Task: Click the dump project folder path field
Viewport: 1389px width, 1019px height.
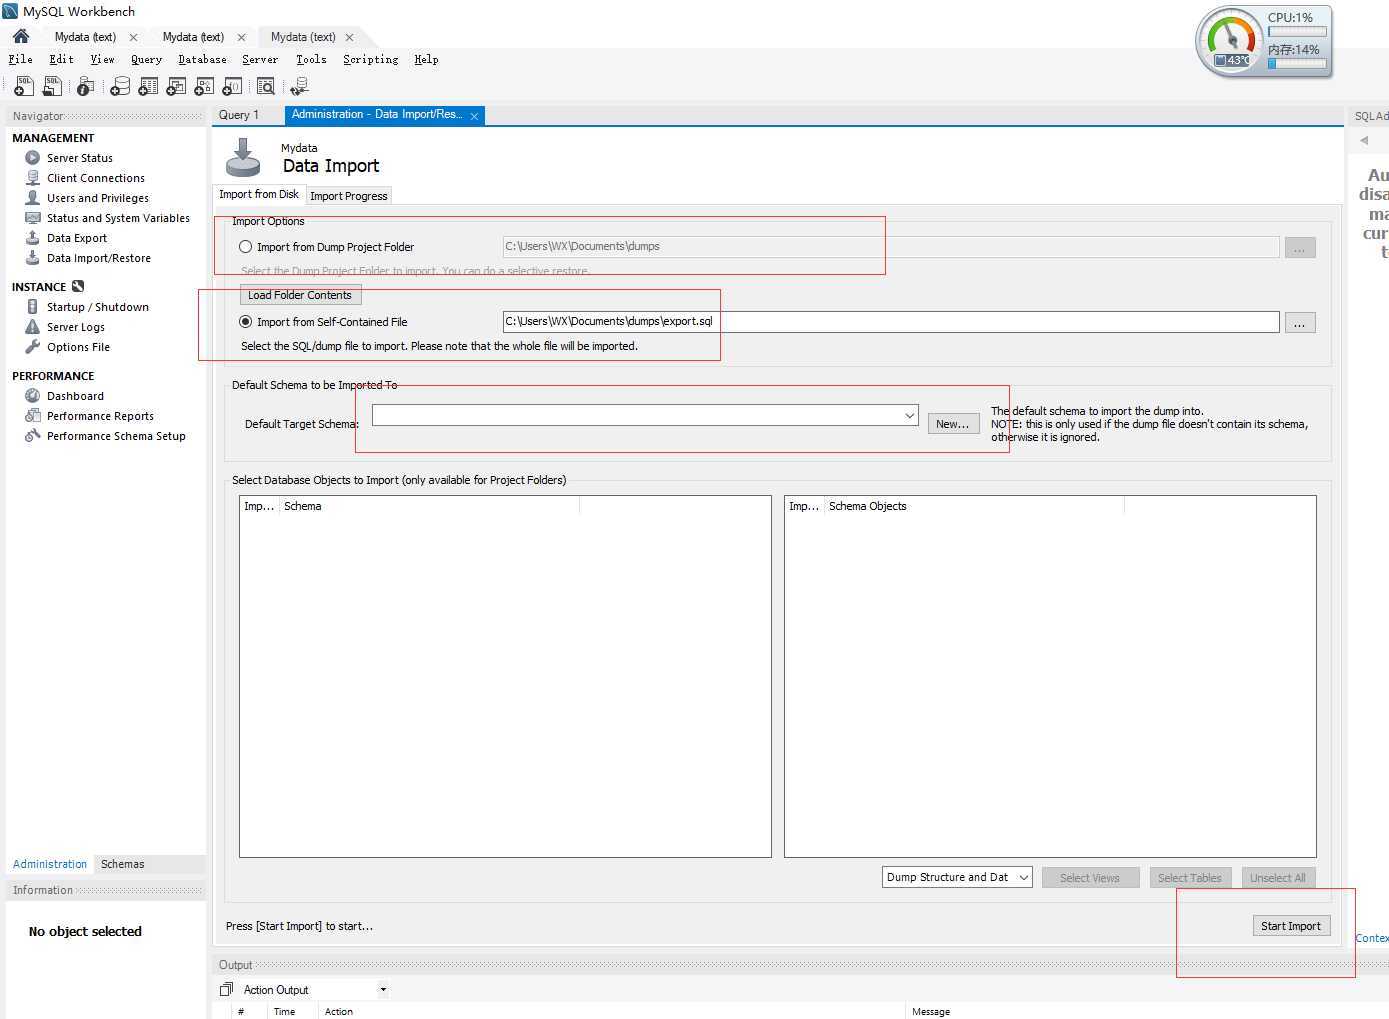Action: coord(891,246)
